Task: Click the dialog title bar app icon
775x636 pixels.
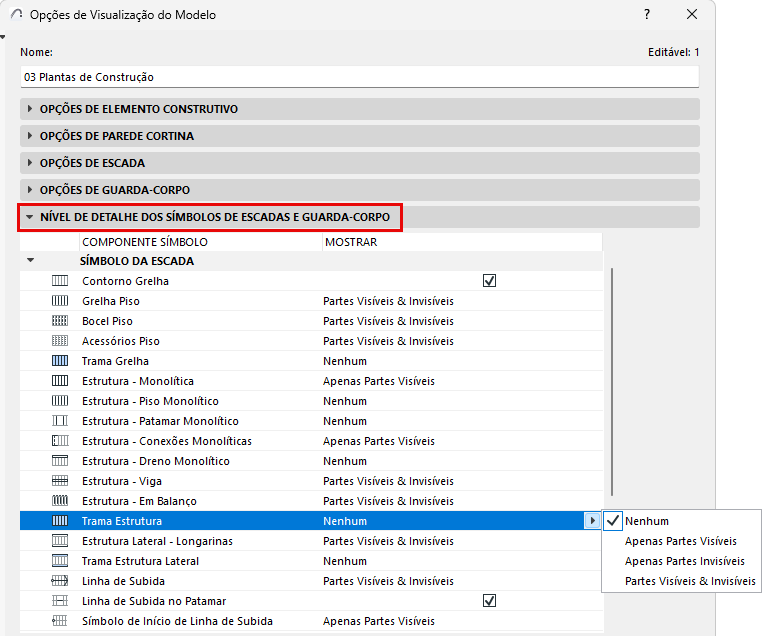Action: (x=17, y=14)
